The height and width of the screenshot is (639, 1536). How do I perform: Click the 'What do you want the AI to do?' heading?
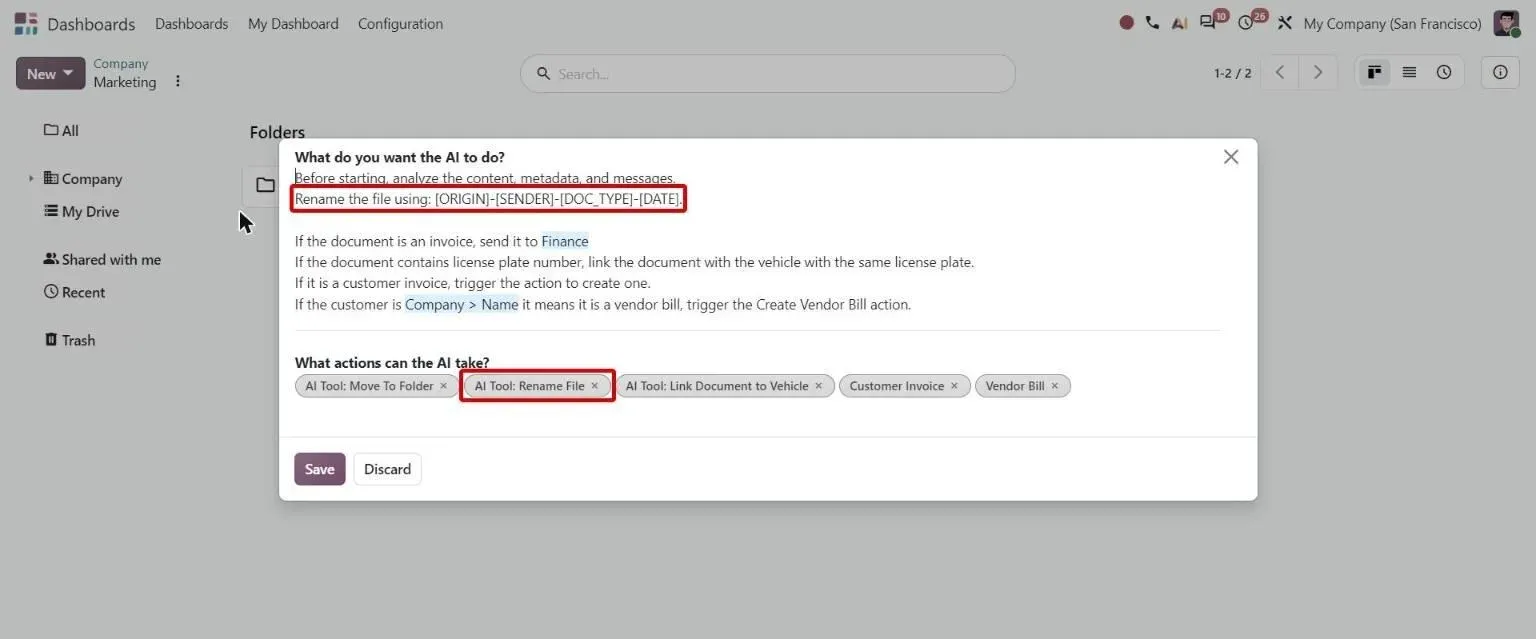point(400,157)
